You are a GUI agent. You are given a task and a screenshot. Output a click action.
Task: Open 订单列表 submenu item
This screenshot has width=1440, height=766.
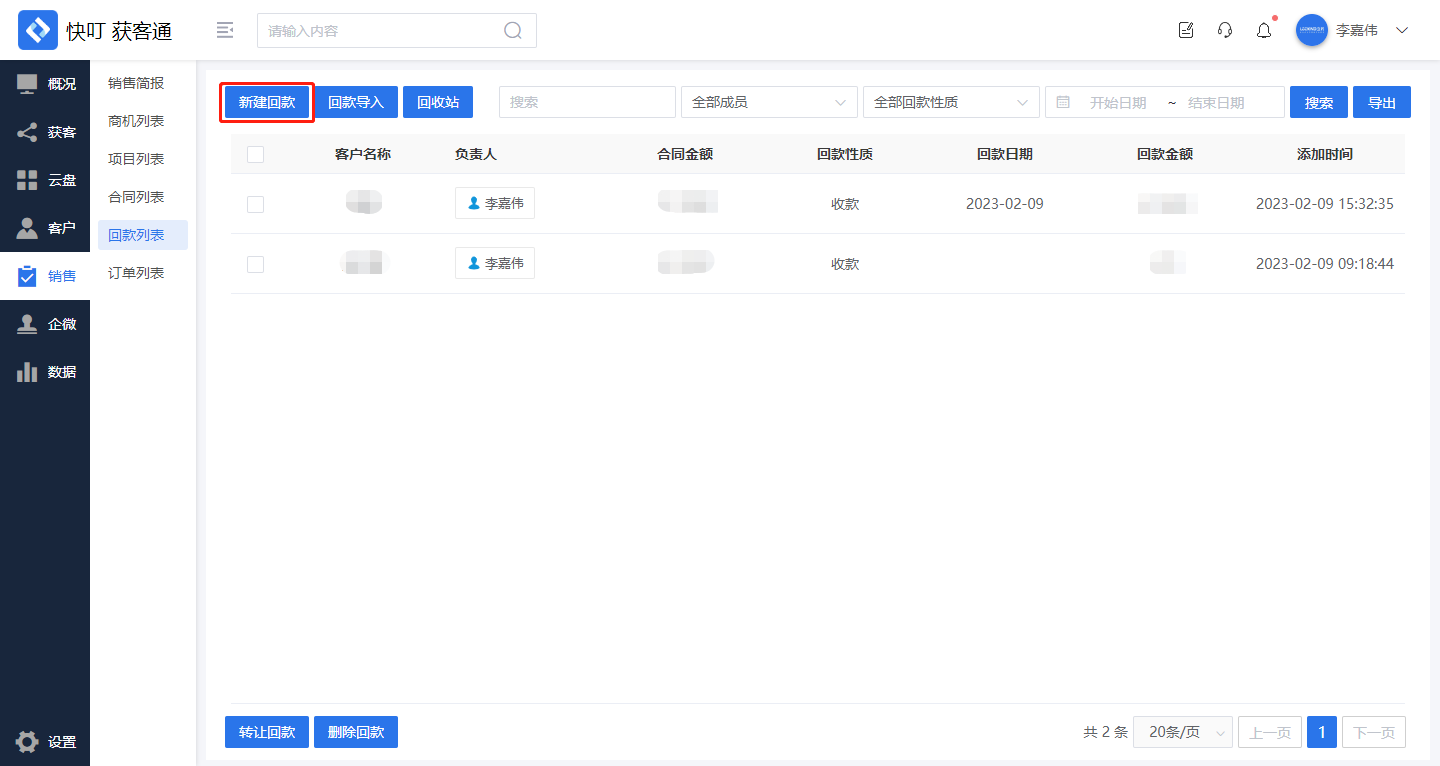[x=143, y=273]
